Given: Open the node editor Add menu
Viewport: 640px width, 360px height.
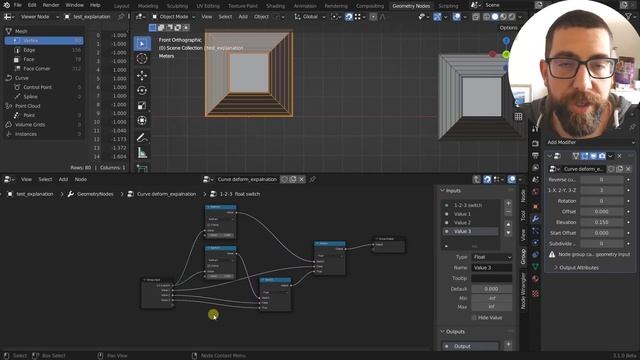Looking at the screenshot, I should (63, 180).
